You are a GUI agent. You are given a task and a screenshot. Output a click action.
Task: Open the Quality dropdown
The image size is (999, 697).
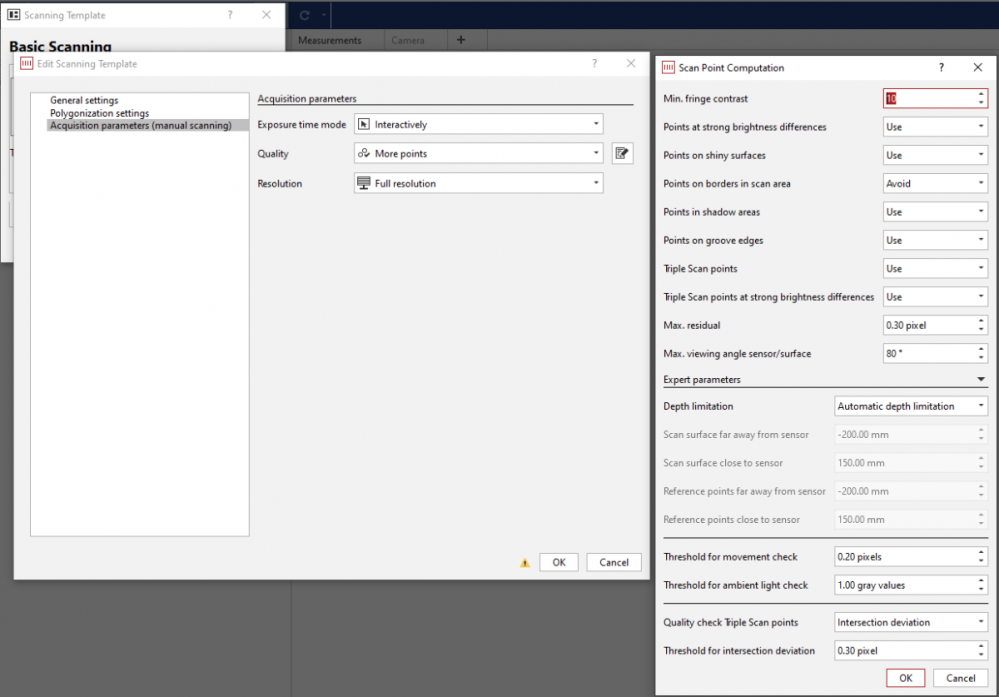pos(478,153)
